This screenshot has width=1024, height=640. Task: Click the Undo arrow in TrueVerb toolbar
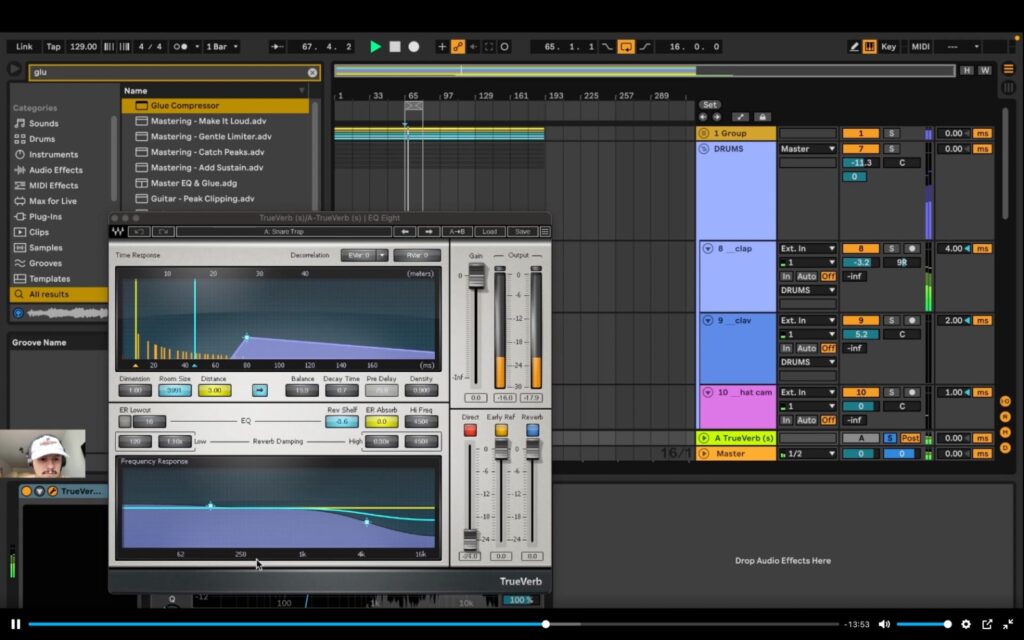pyautogui.click(x=138, y=231)
